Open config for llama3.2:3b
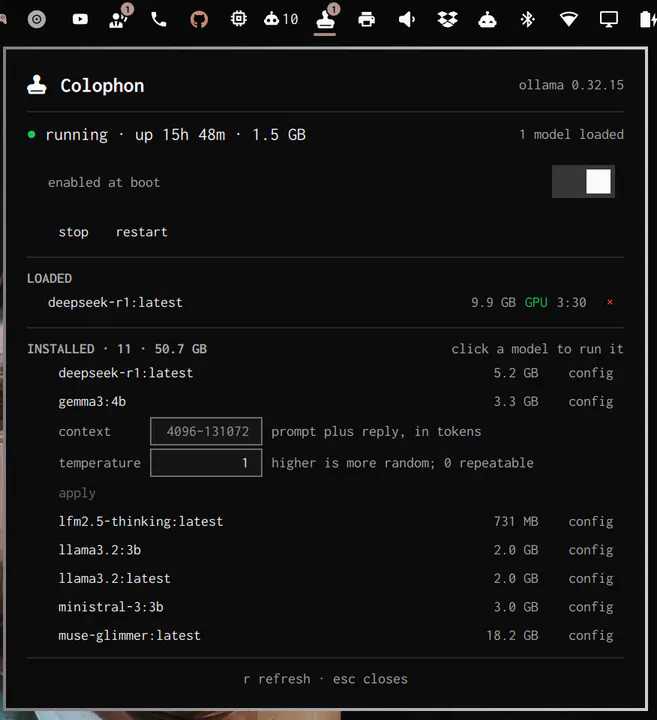 [591, 550]
